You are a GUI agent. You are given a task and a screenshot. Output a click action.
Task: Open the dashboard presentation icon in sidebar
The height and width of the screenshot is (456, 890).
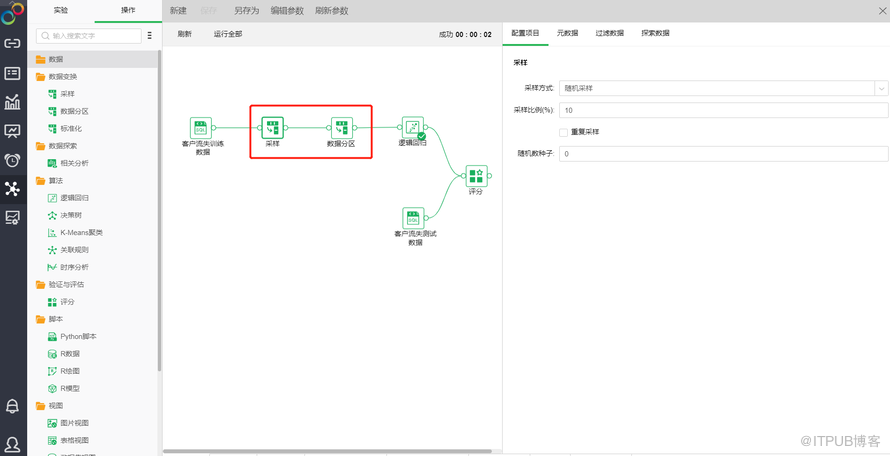(x=12, y=131)
